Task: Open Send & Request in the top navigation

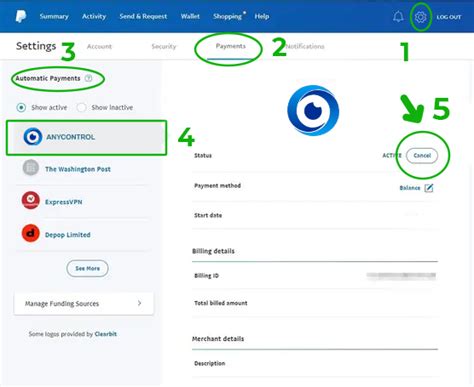Action: 143,16
